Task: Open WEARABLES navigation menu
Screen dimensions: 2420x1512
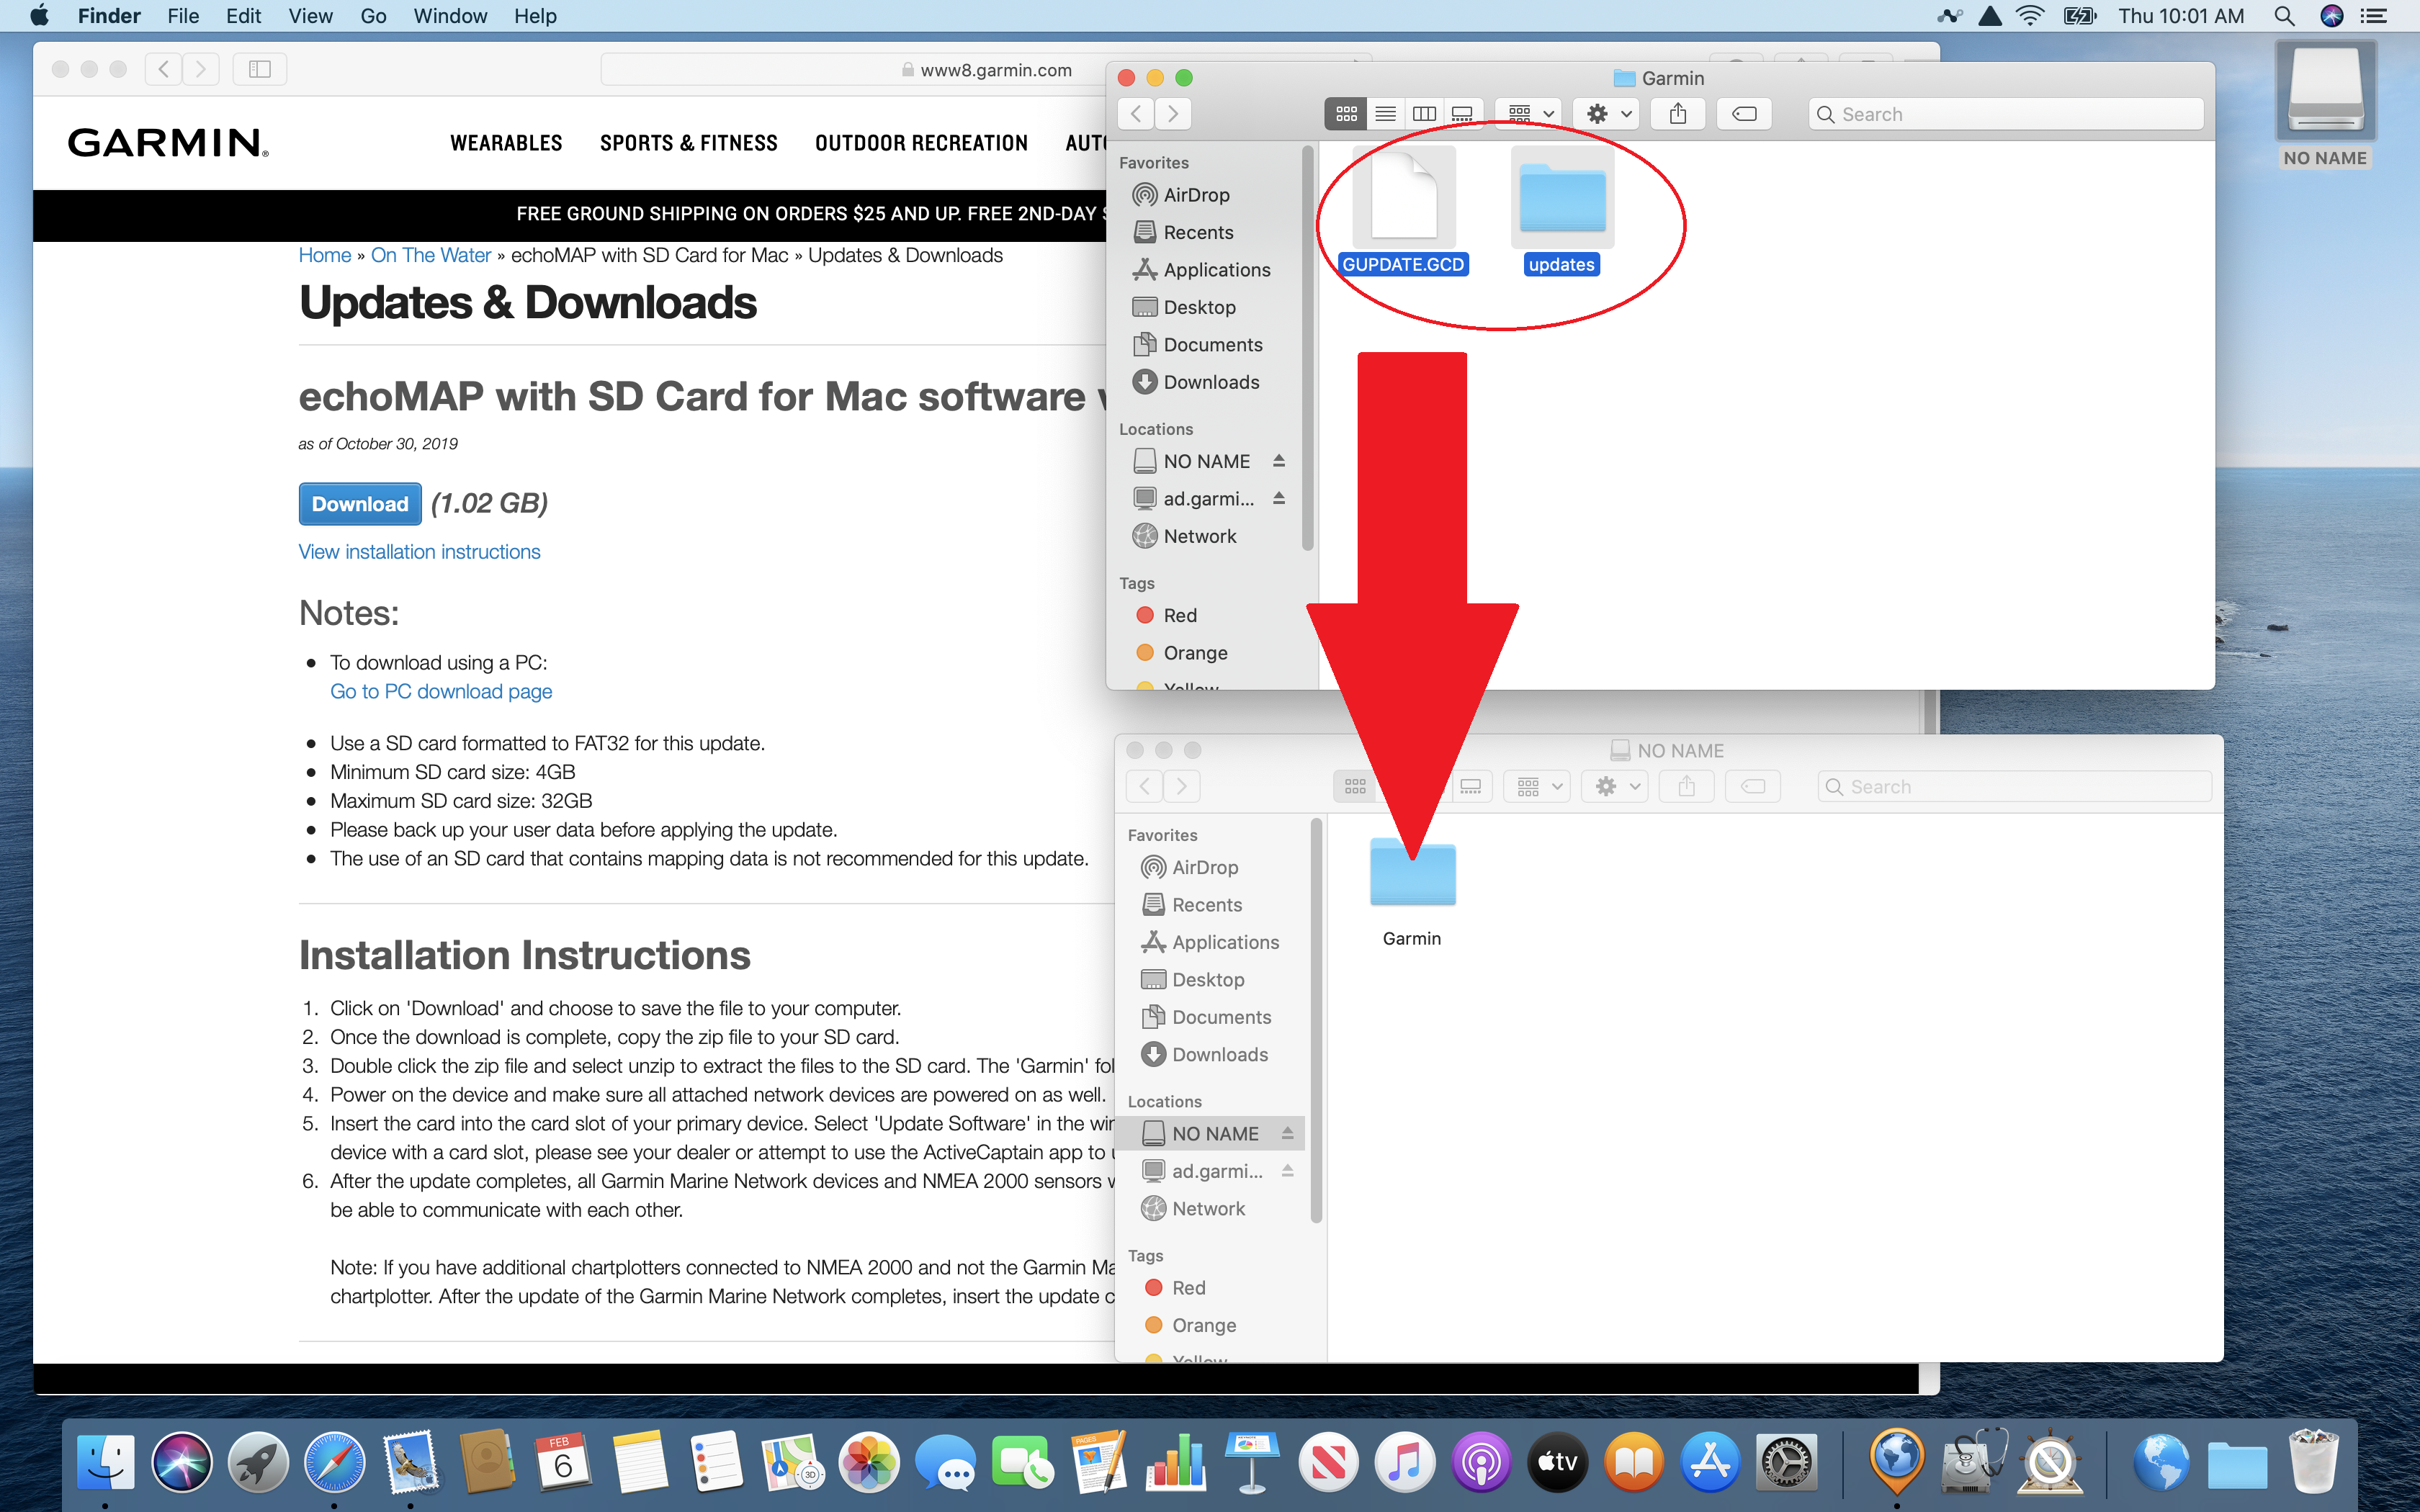Action: click(x=506, y=143)
